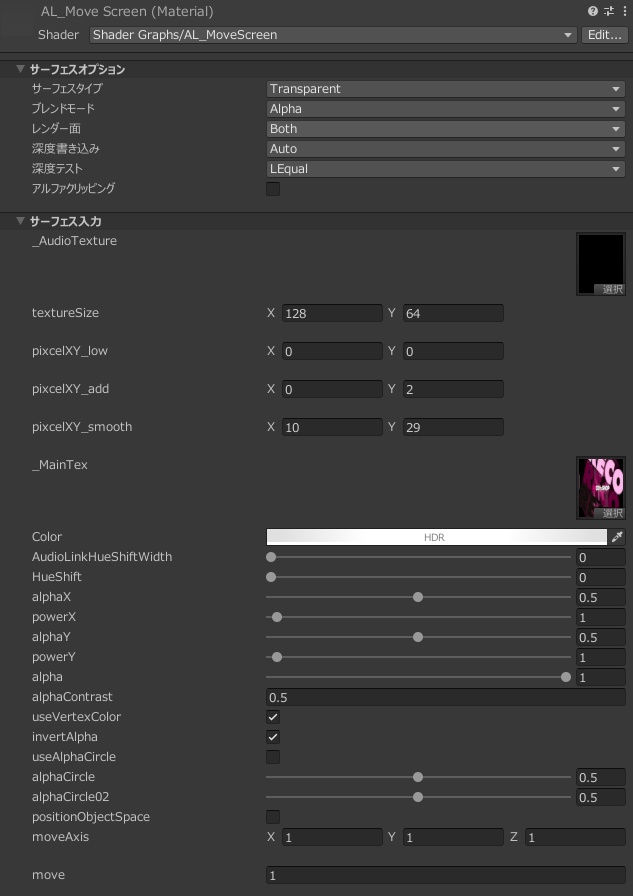Open the レンダー面 Both dropdown
633x896 pixels.
446,129
